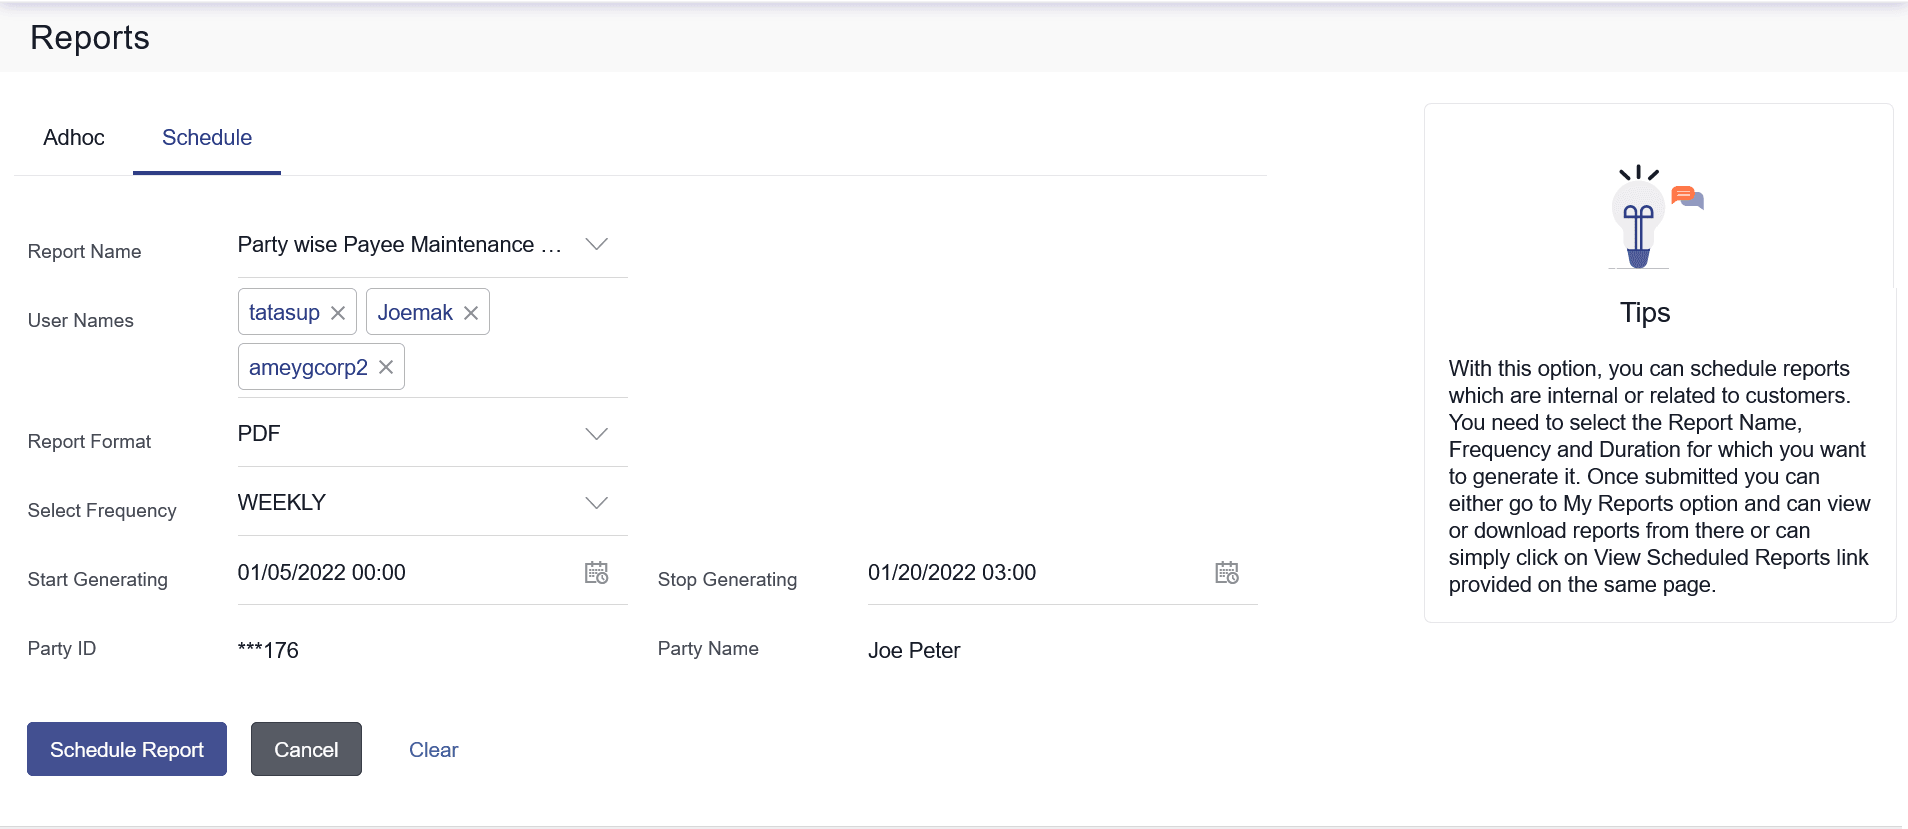
Task: Expand the Report Name dropdown
Action: 596,245
